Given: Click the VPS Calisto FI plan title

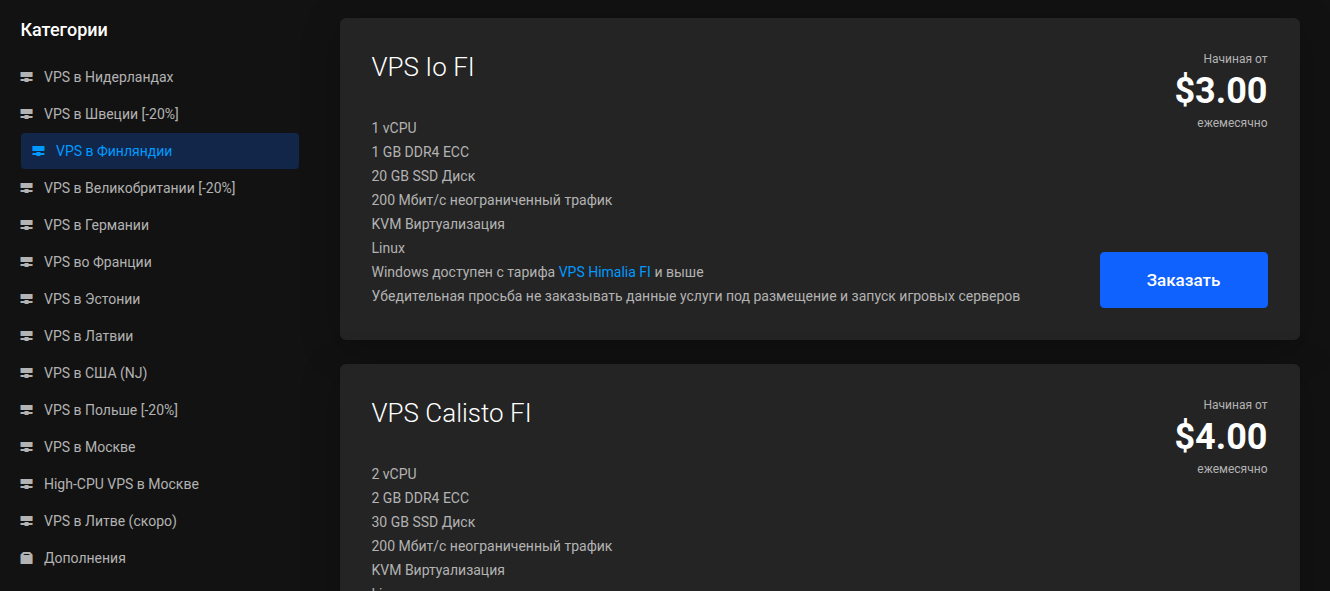Looking at the screenshot, I should click(451, 413).
